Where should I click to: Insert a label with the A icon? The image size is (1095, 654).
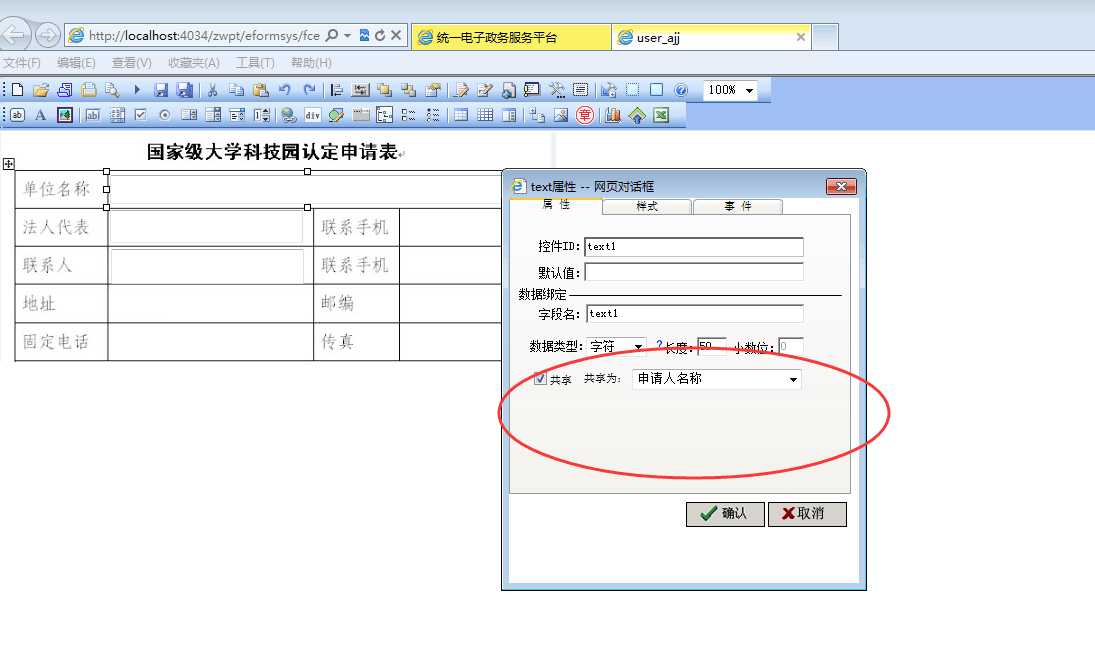pos(41,115)
